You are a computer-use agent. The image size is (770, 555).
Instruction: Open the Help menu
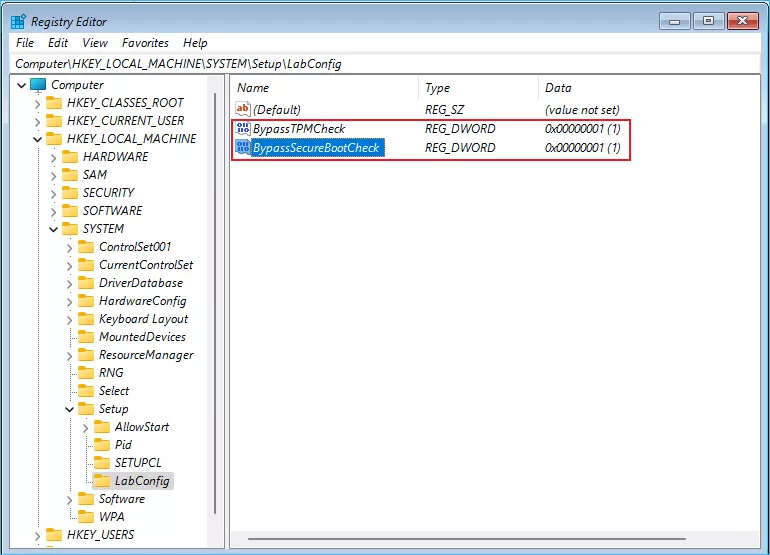point(195,43)
